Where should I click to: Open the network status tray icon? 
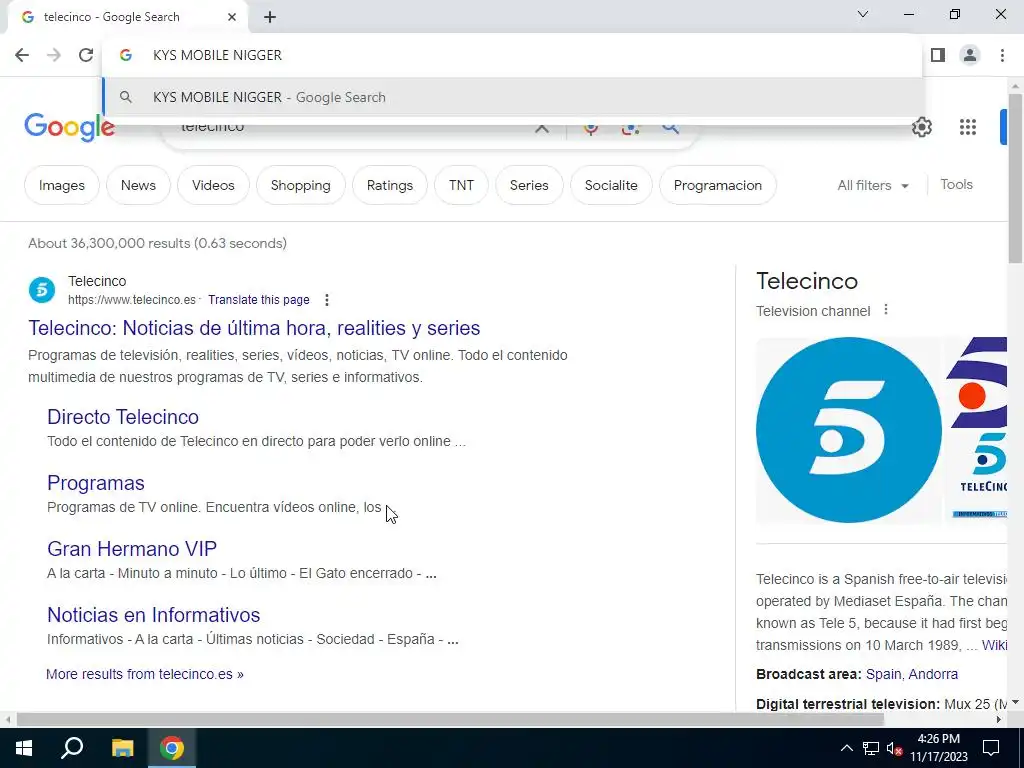click(x=871, y=748)
